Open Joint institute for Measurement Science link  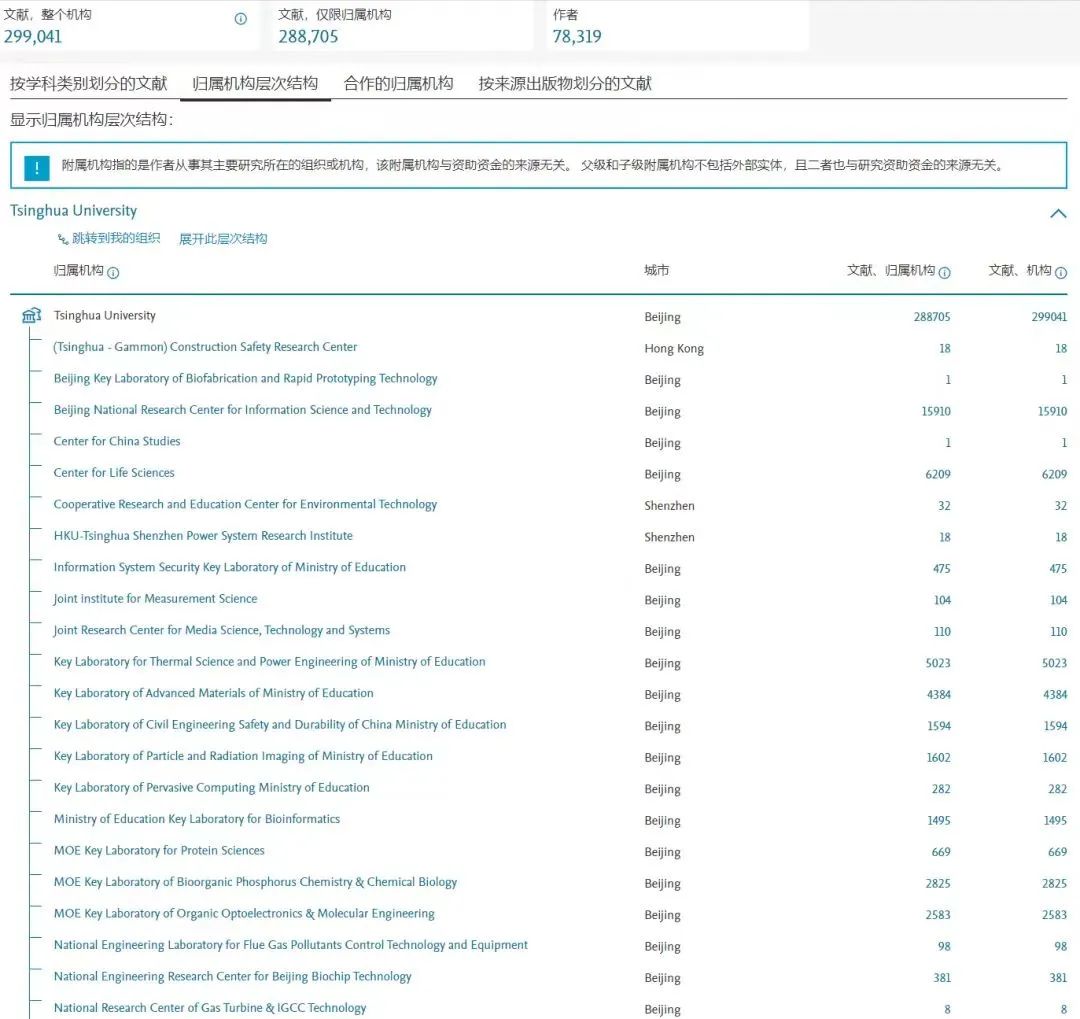pos(155,599)
